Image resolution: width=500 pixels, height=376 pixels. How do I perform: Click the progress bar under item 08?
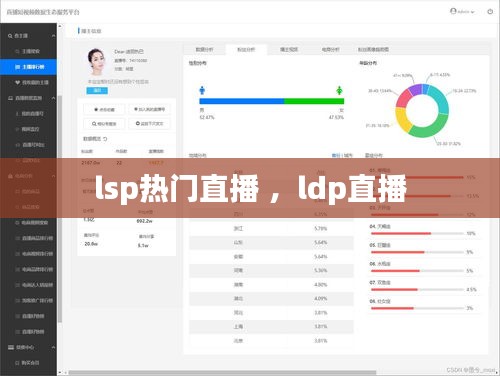click(417, 308)
